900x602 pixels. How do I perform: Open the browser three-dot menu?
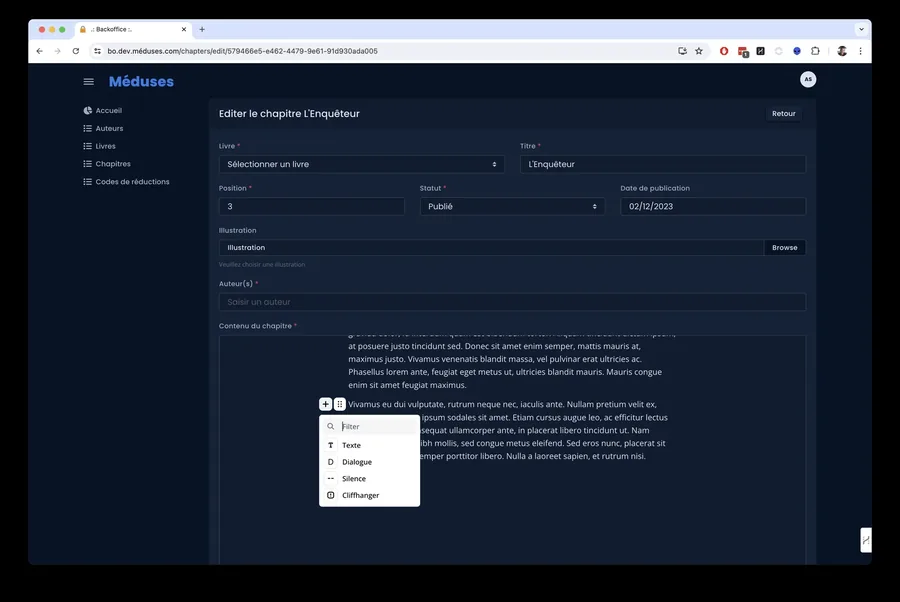860,51
